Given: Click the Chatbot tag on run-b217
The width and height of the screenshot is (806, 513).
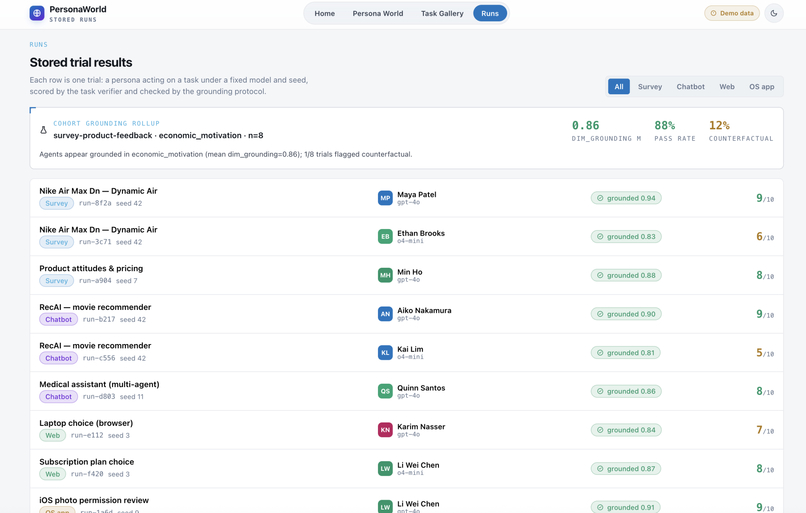Looking at the screenshot, I should tap(59, 319).
